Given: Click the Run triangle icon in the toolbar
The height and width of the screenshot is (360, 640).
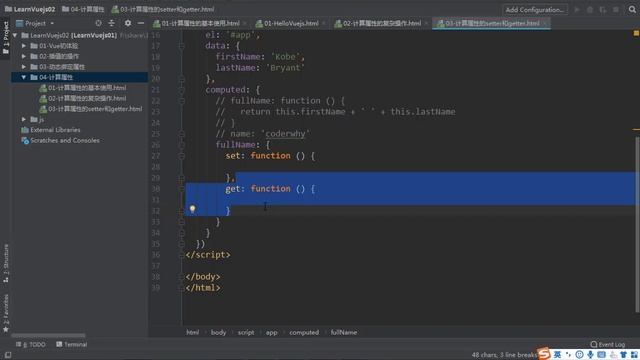Looking at the screenshot, I should tap(577, 9).
